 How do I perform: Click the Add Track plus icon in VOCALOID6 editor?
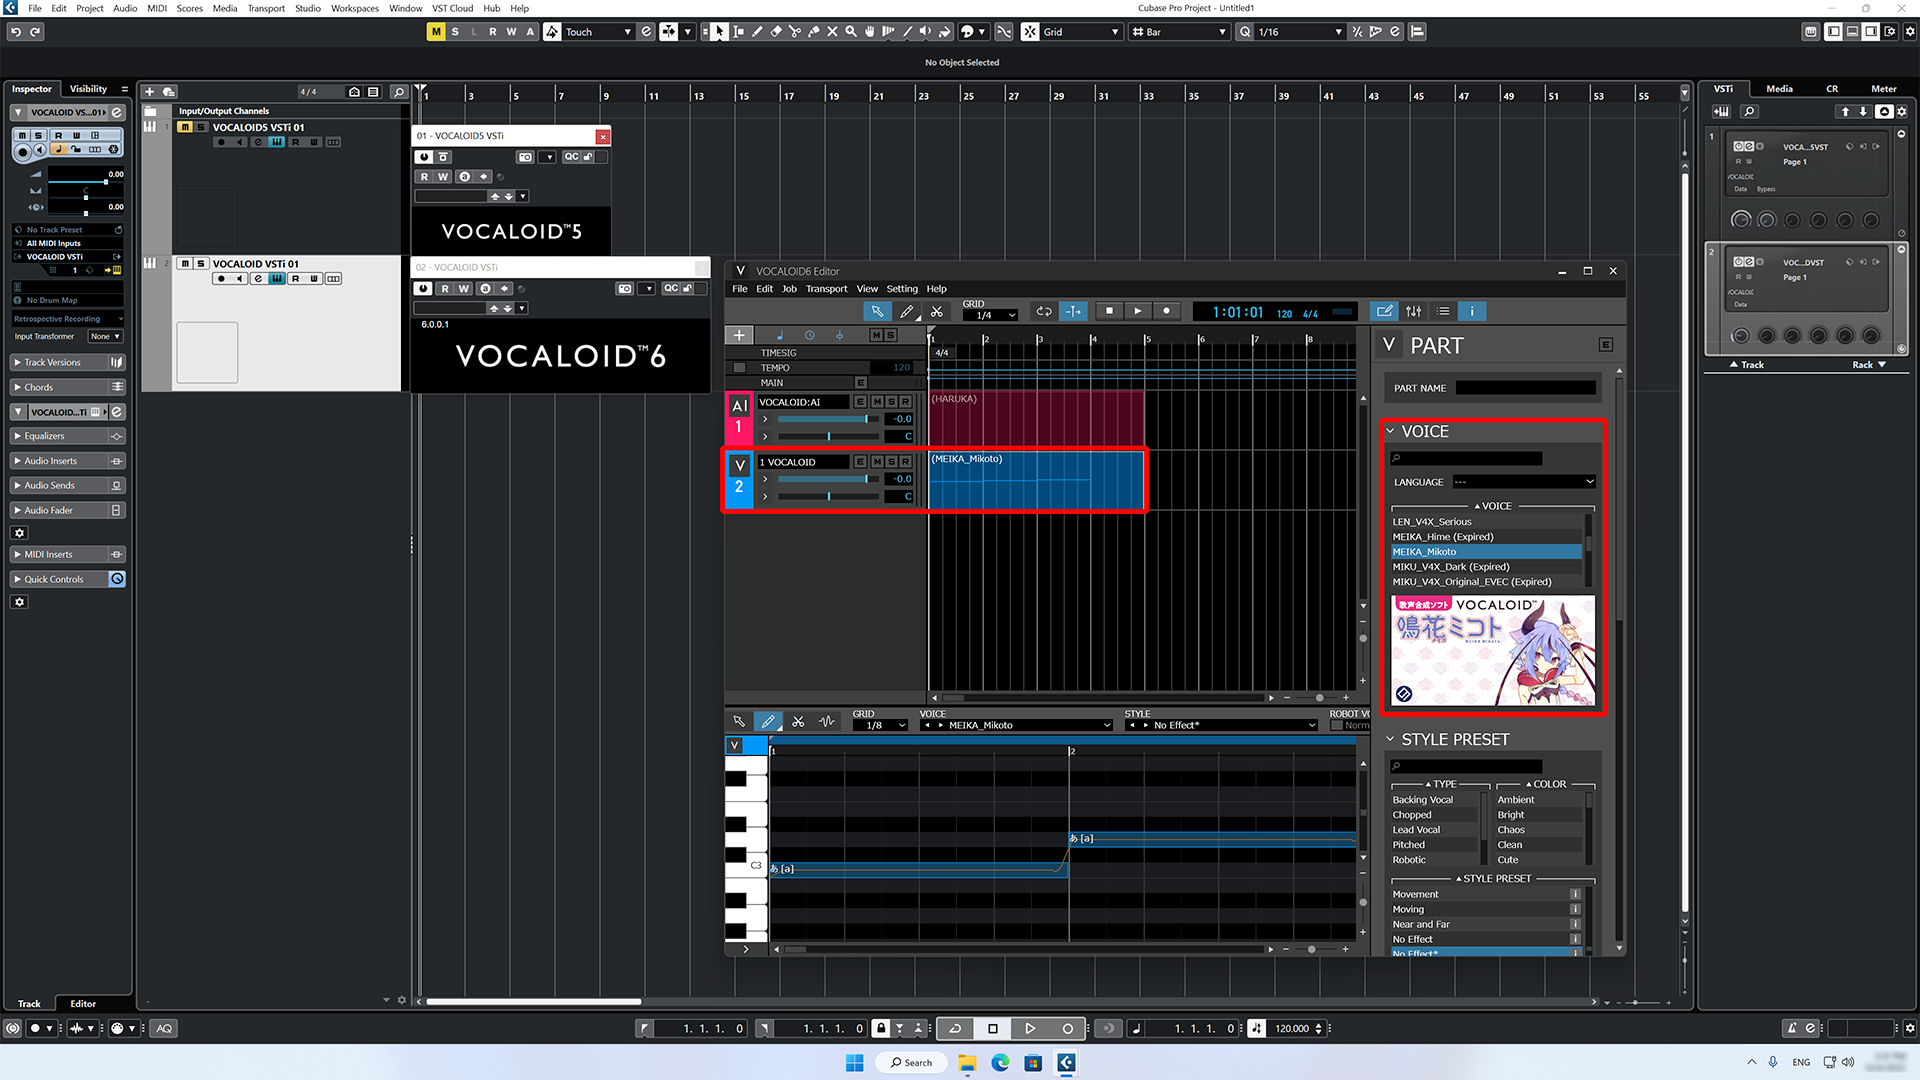click(739, 335)
